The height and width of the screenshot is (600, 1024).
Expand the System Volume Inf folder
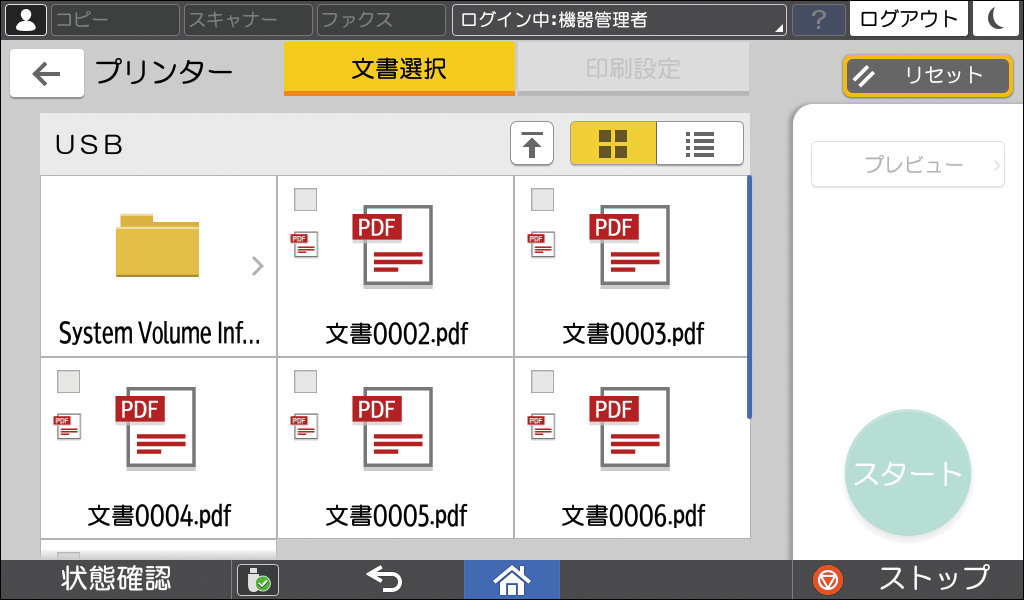point(256,265)
